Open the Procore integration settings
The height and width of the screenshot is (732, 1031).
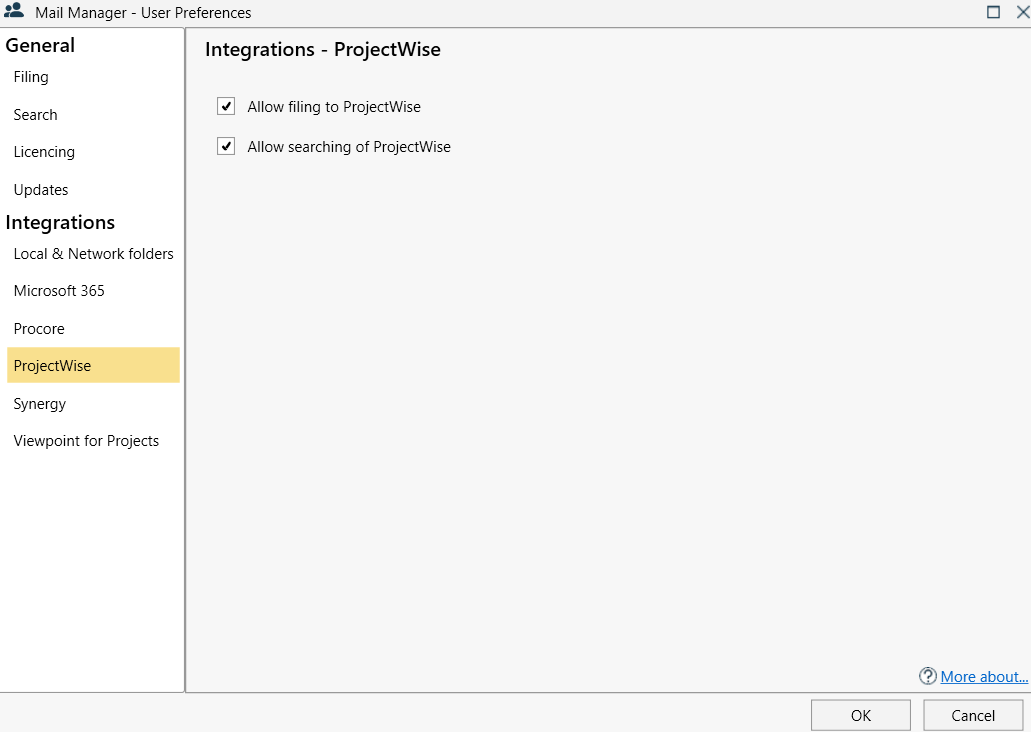[x=39, y=328]
